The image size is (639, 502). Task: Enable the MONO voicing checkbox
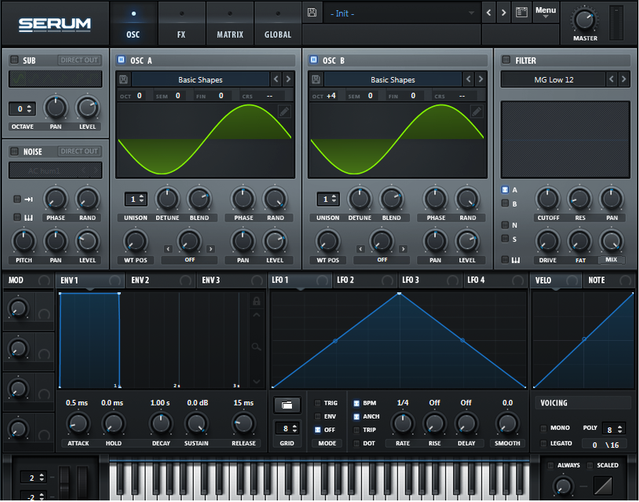click(x=542, y=428)
